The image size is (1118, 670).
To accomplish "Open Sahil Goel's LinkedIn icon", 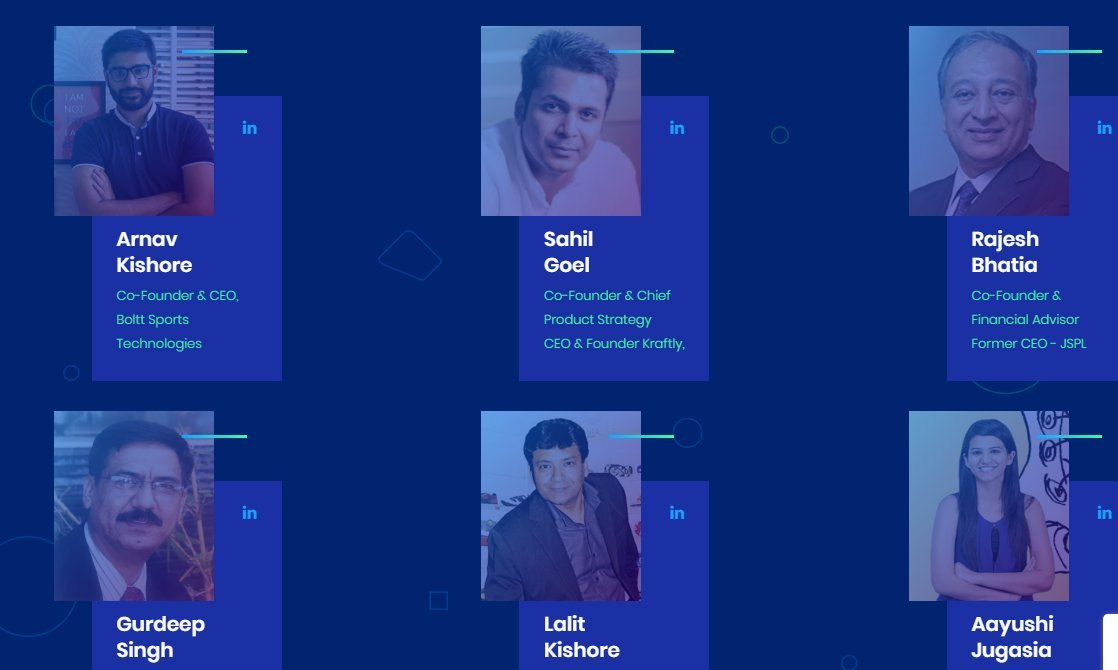I will pos(677,128).
